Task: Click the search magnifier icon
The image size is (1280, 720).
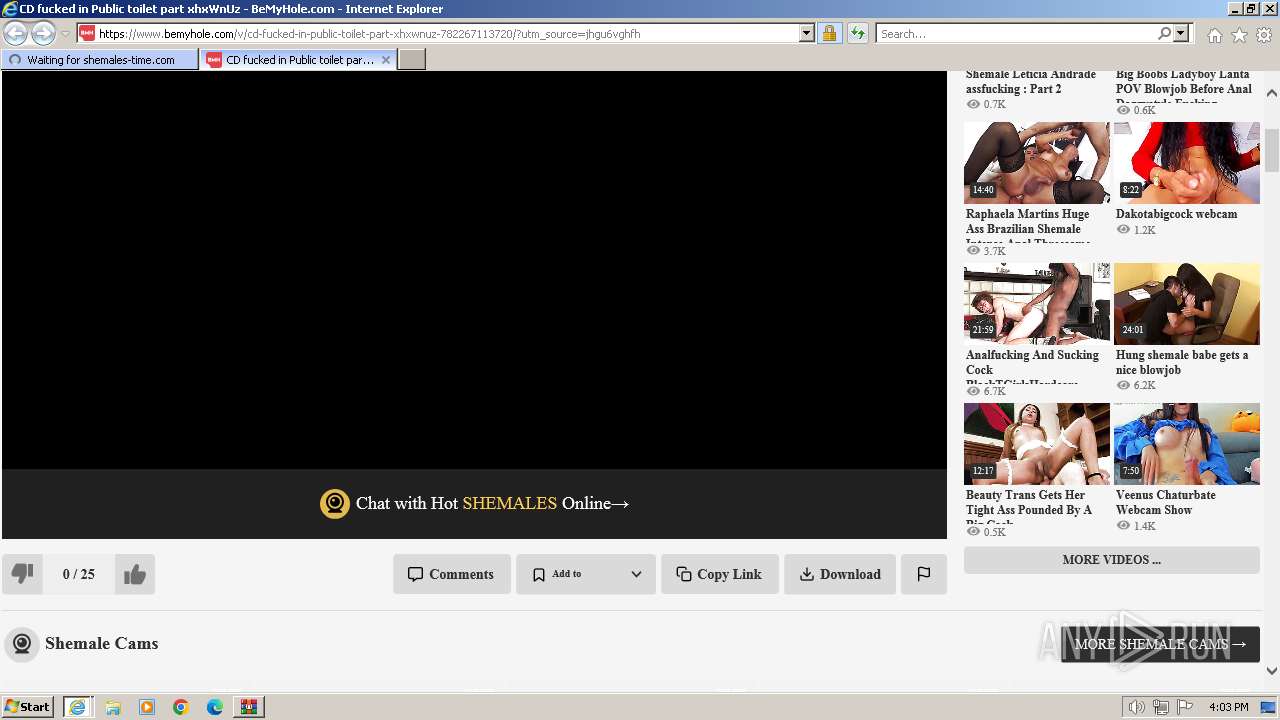Action: click(1164, 33)
